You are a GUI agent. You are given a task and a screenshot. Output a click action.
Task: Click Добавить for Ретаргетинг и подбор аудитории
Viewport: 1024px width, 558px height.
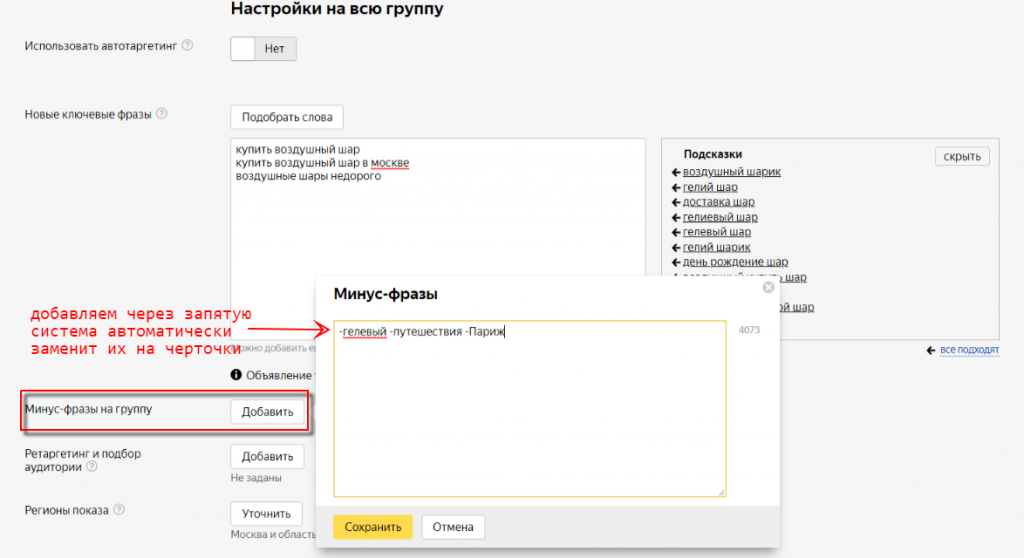coord(267,457)
